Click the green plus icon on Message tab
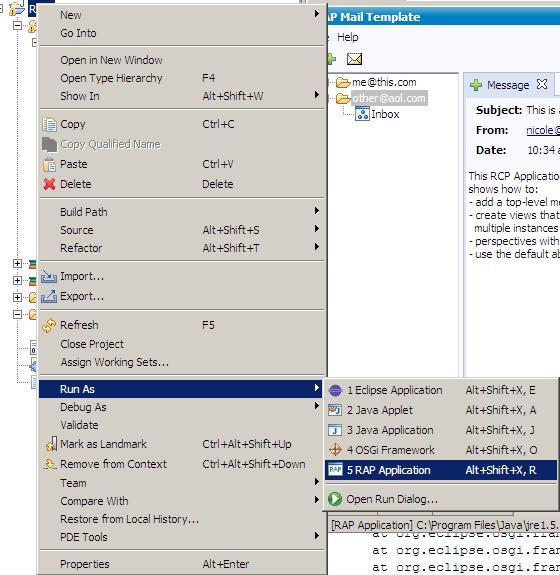This screenshot has width=560, height=575. coord(476,85)
